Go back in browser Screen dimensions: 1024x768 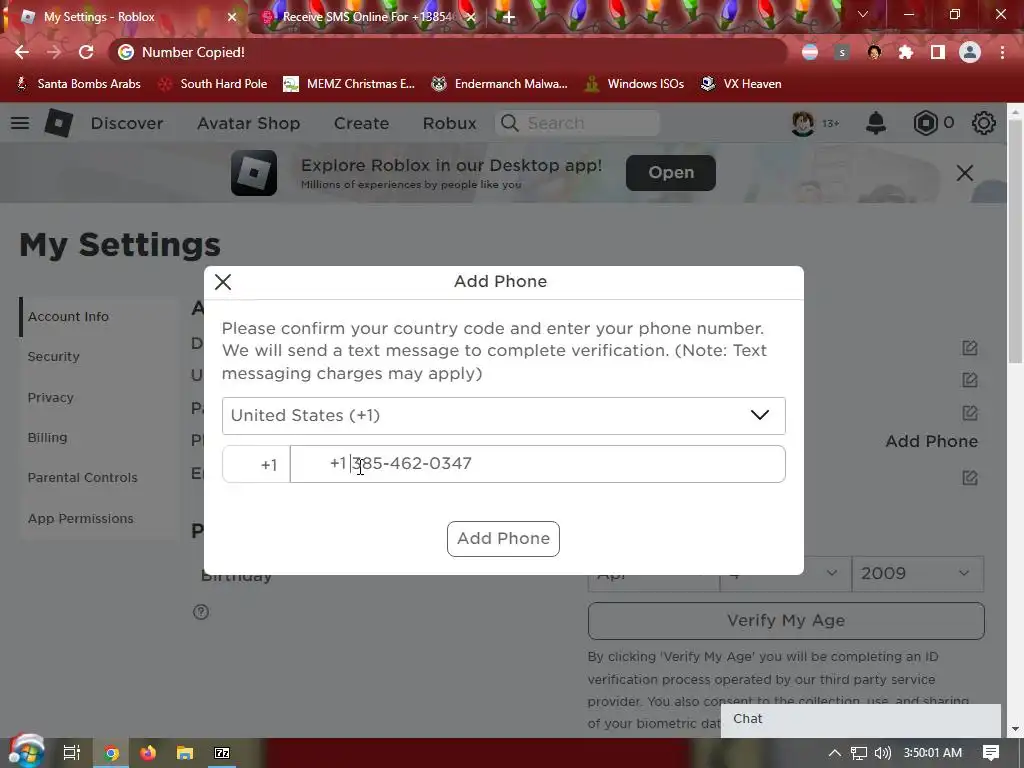pyautogui.click(x=22, y=52)
